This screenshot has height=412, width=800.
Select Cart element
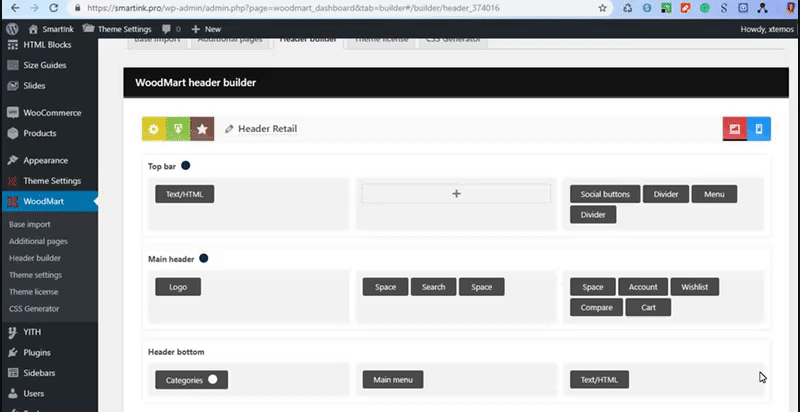(x=648, y=307)
